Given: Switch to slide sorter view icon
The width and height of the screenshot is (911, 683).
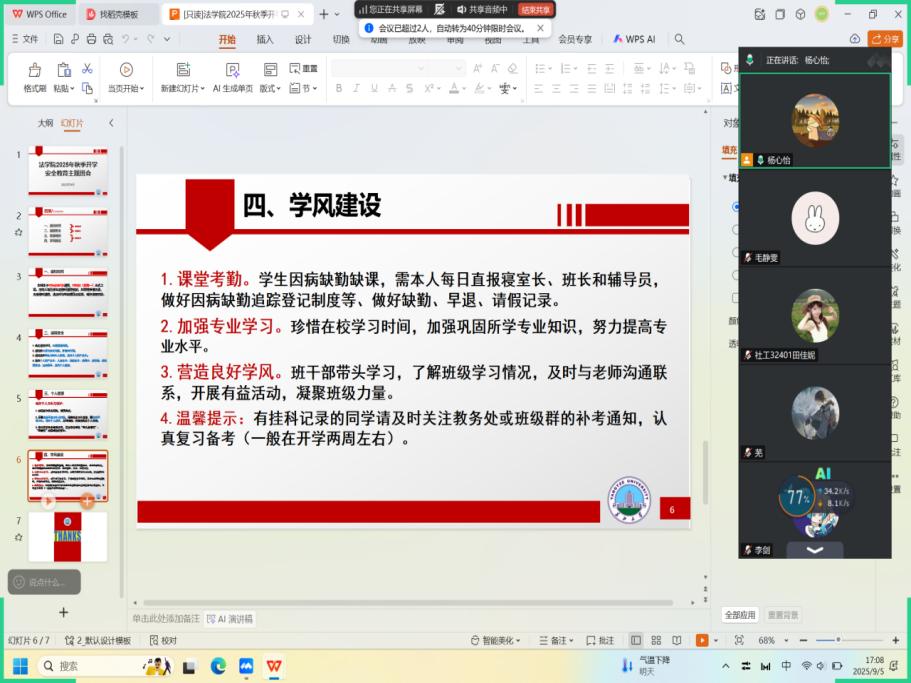Looking at the screenshot, I should tap(656, 640).
